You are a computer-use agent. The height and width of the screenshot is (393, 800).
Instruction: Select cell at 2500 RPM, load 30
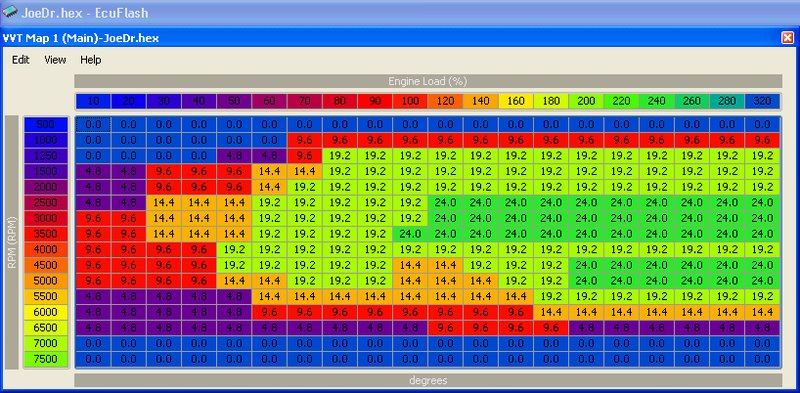(x=164, y=203)
